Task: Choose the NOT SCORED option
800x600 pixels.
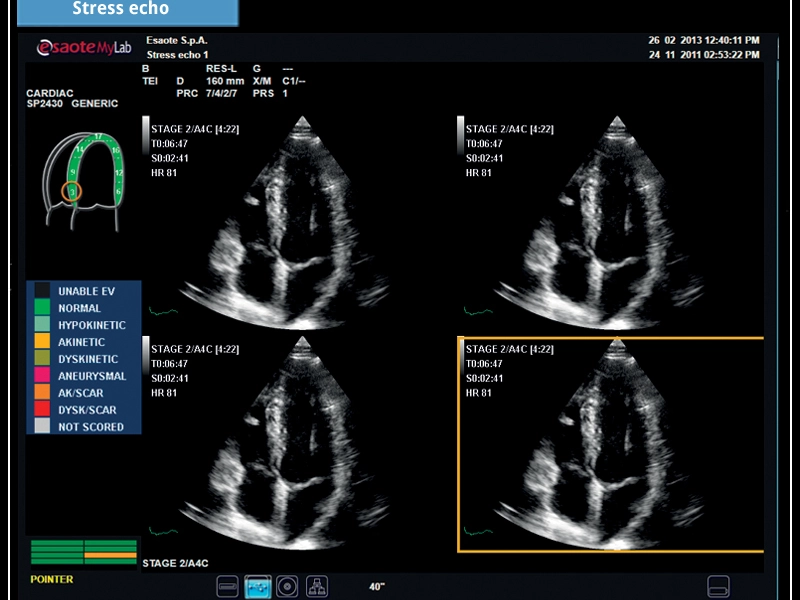Action: point(41,427)
